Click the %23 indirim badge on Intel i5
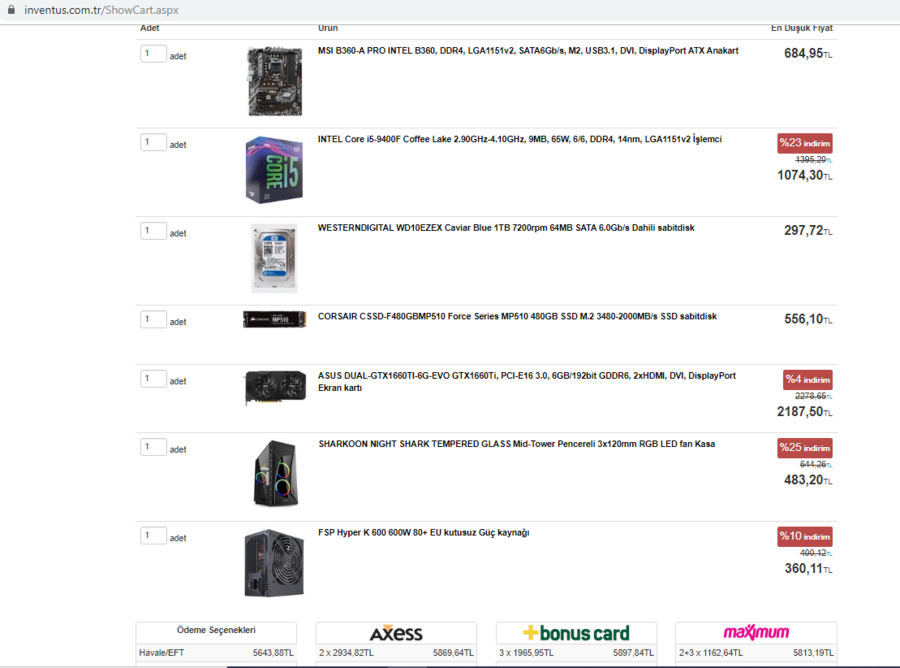Image resolution: width=900 pixels, height=668 pixels. coord(805,143)
